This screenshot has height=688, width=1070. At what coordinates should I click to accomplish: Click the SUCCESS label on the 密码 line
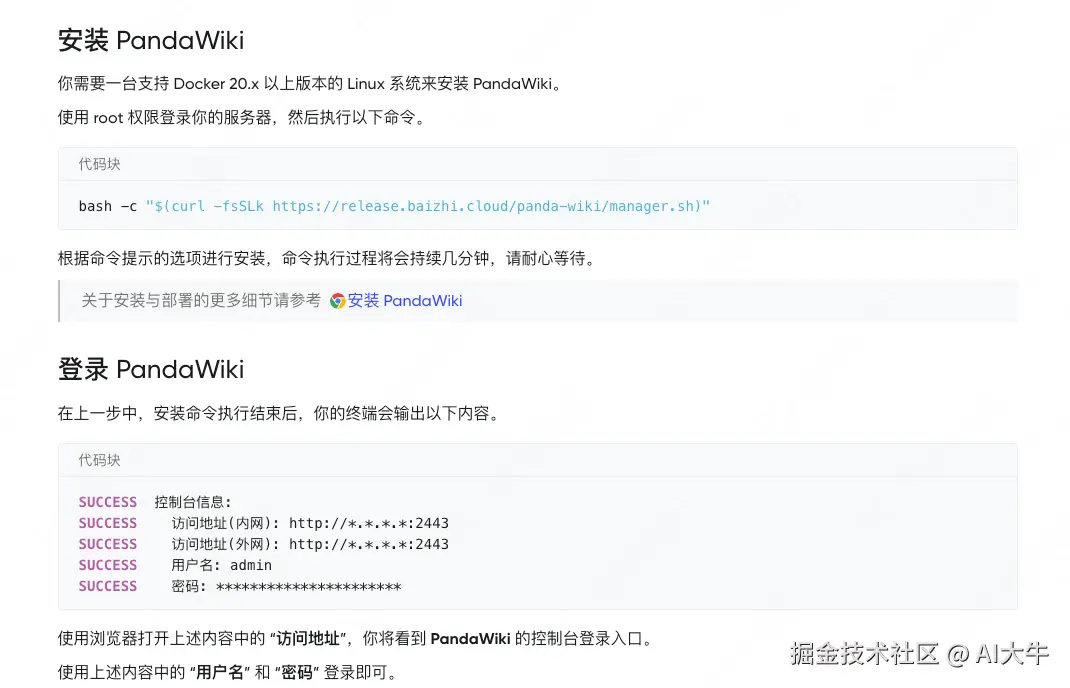[x=108, y=587]
